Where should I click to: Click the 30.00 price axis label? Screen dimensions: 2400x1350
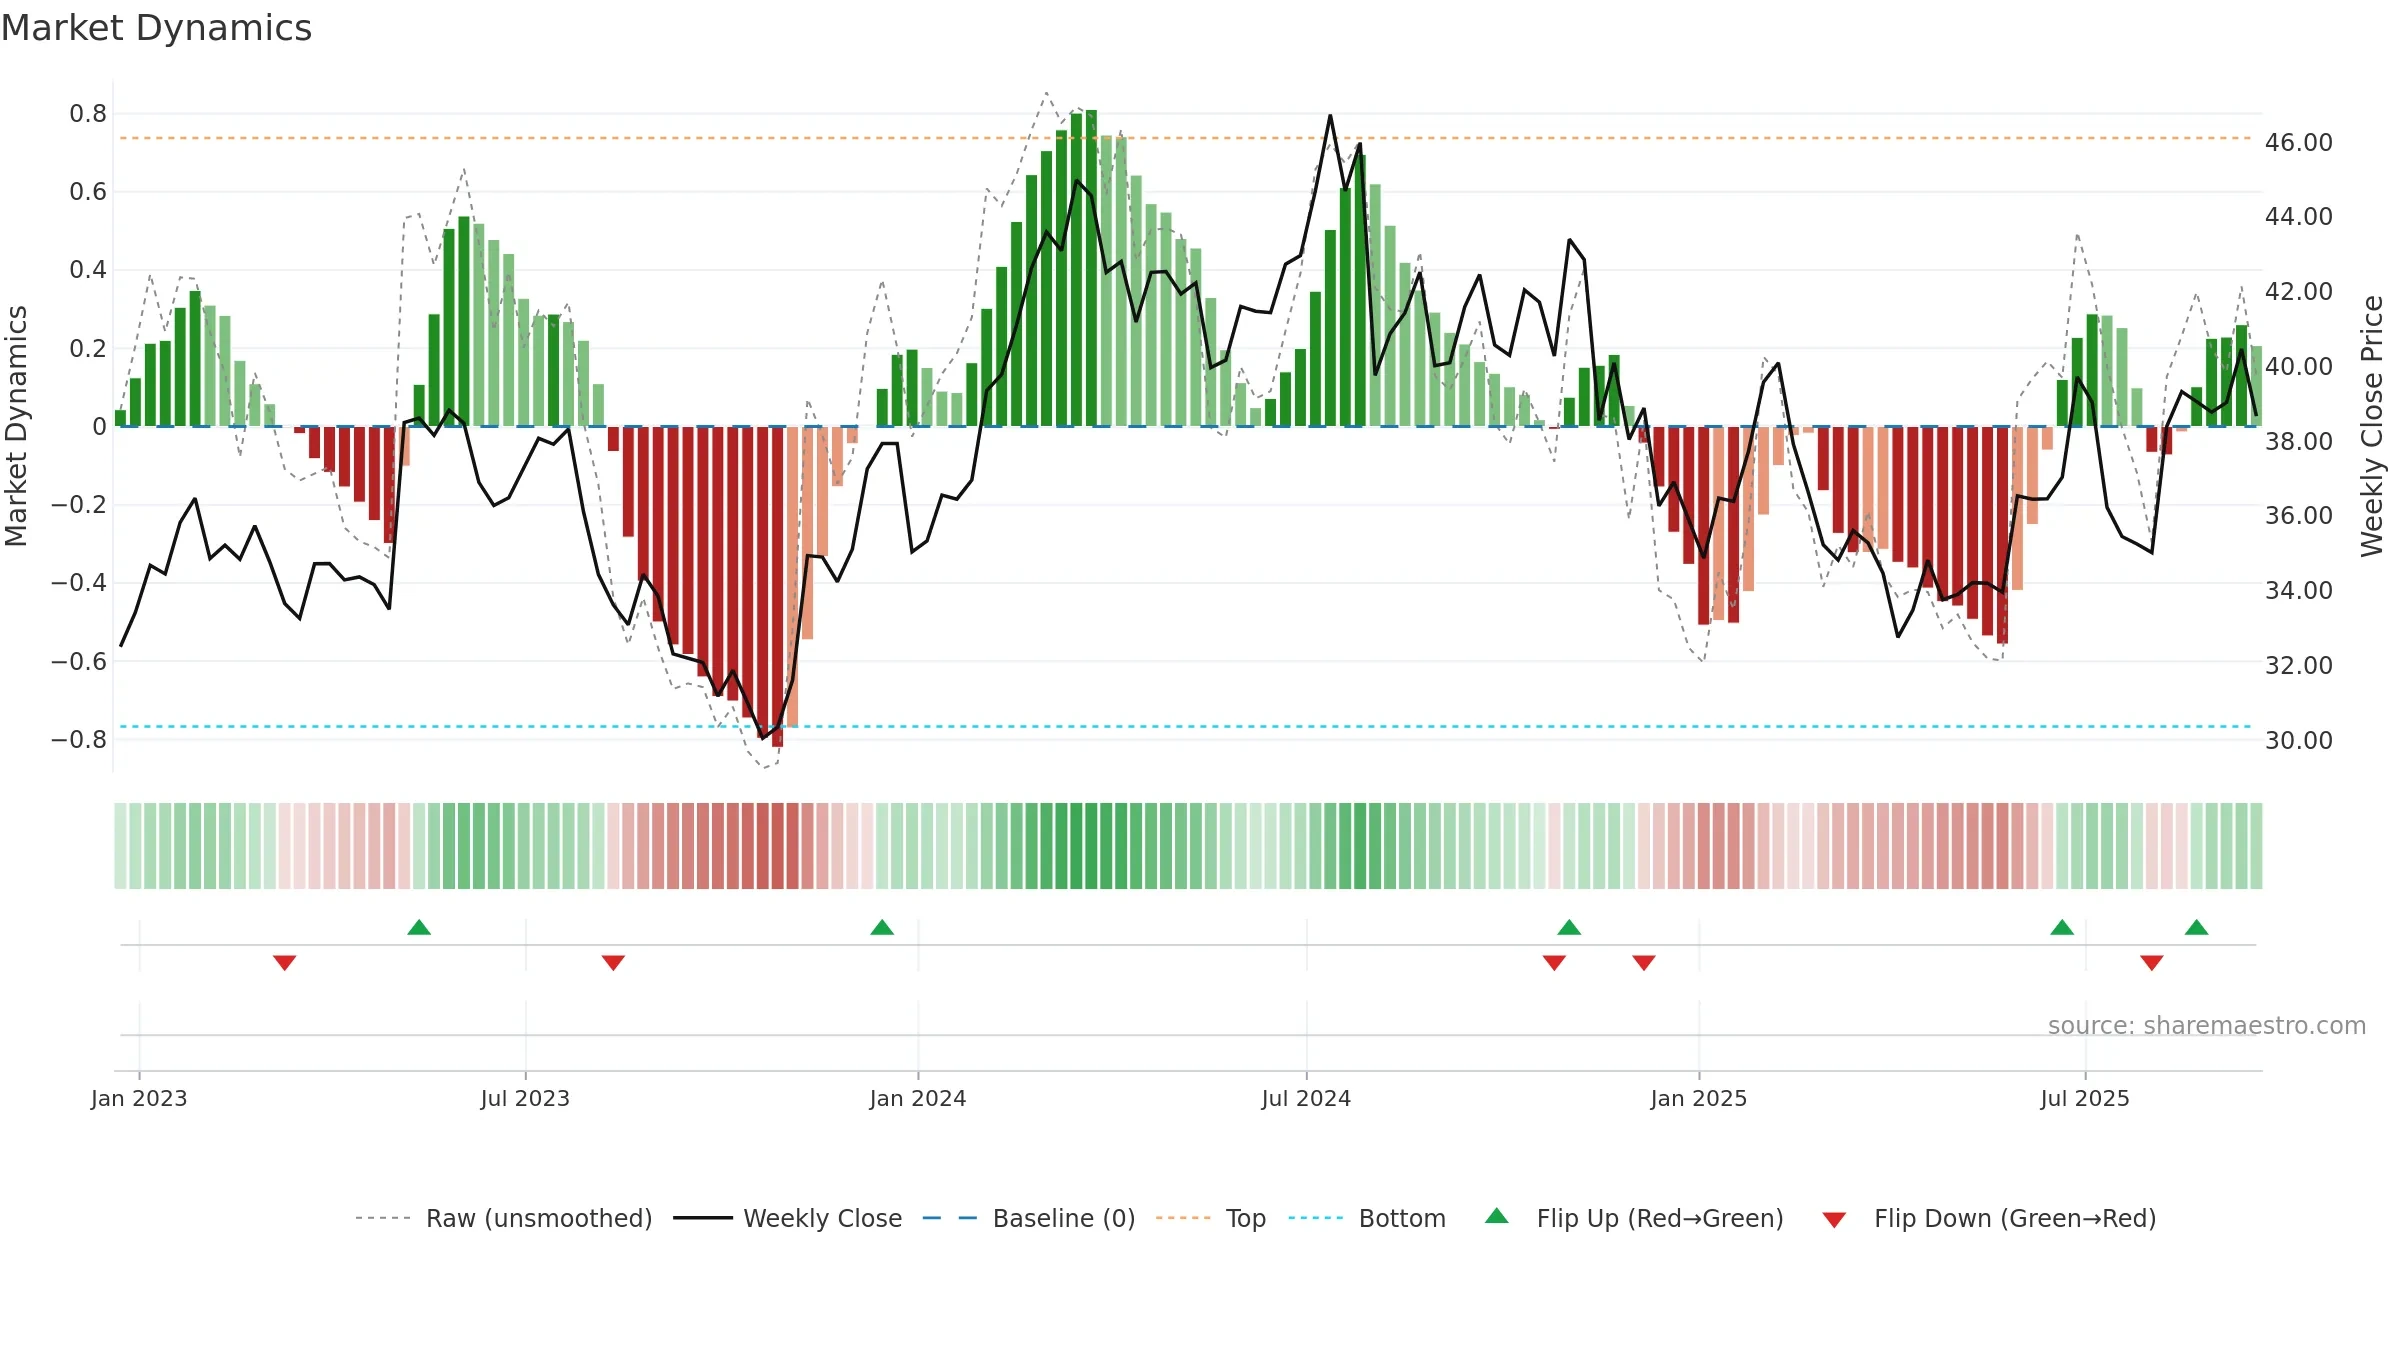point(2299,740)
